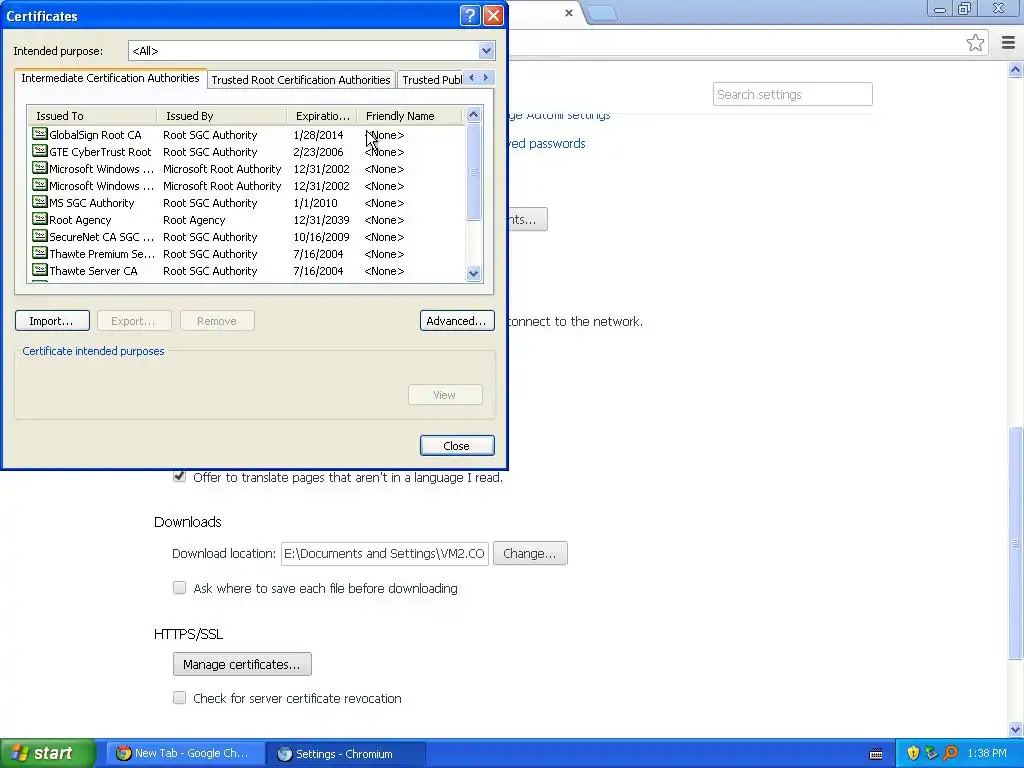Switch to New Tab - Google Chrome taskbar window

186,754
